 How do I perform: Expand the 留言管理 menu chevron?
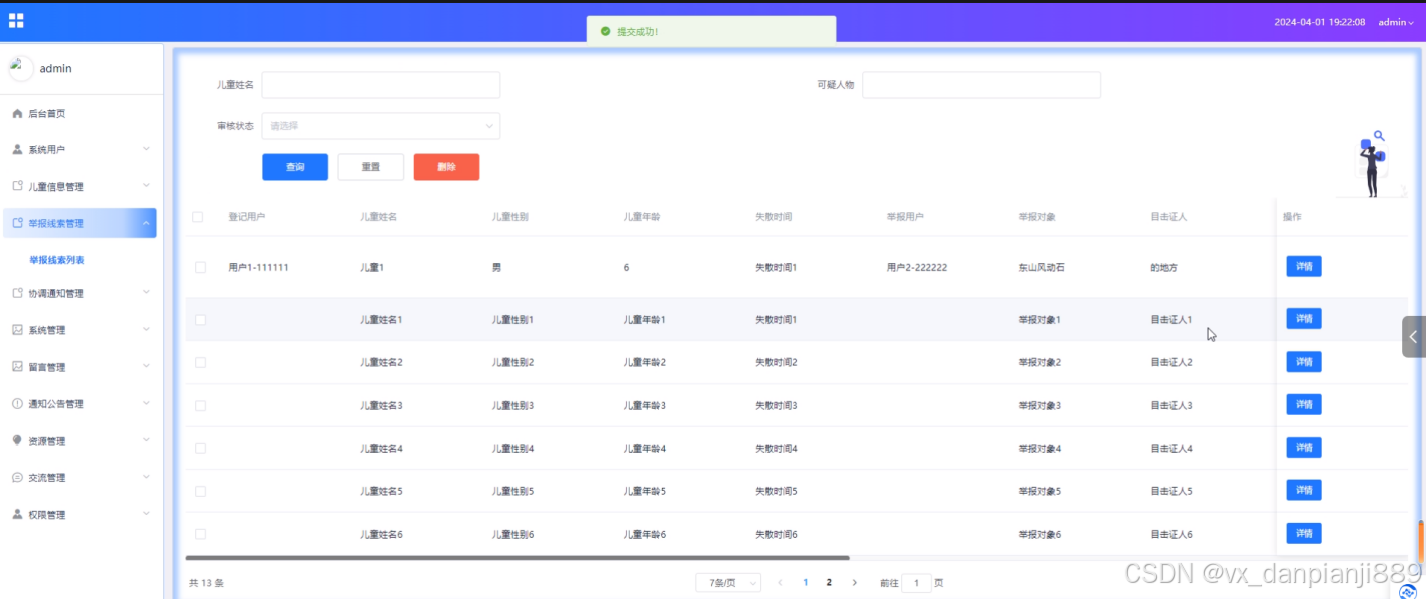click(146, 367)
